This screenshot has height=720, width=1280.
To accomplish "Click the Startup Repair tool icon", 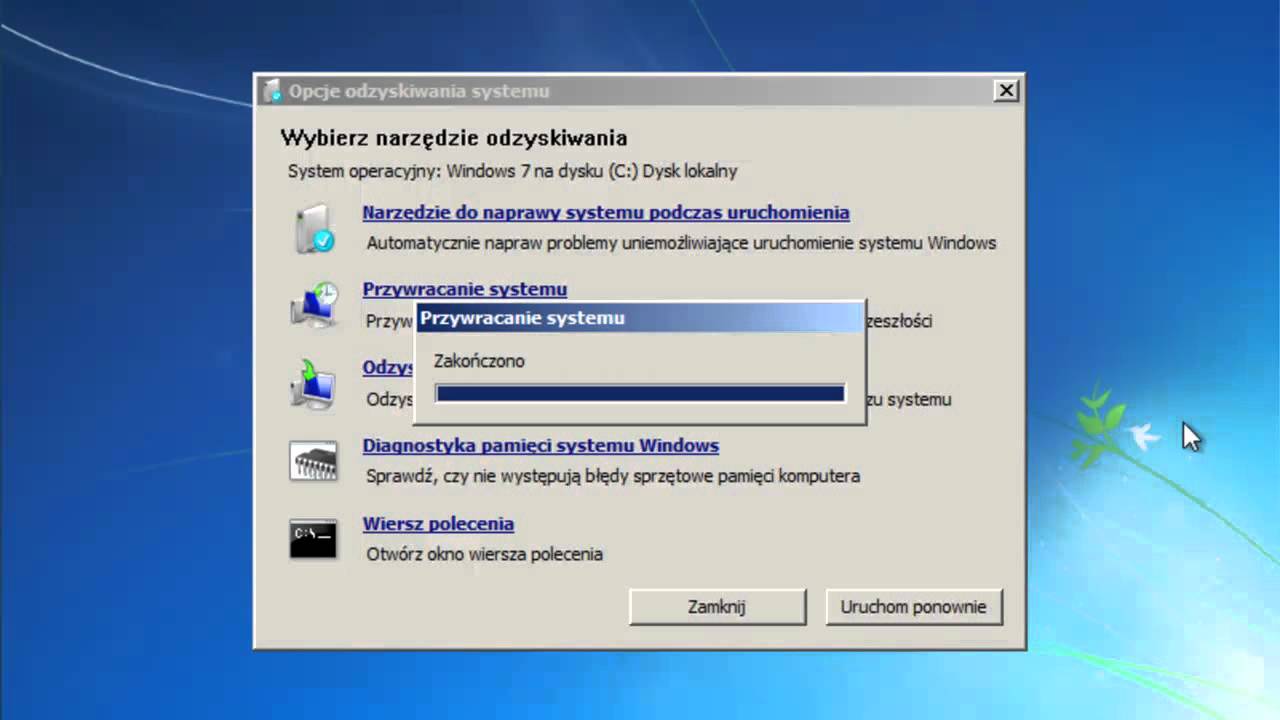I will [x=314, y=228].
